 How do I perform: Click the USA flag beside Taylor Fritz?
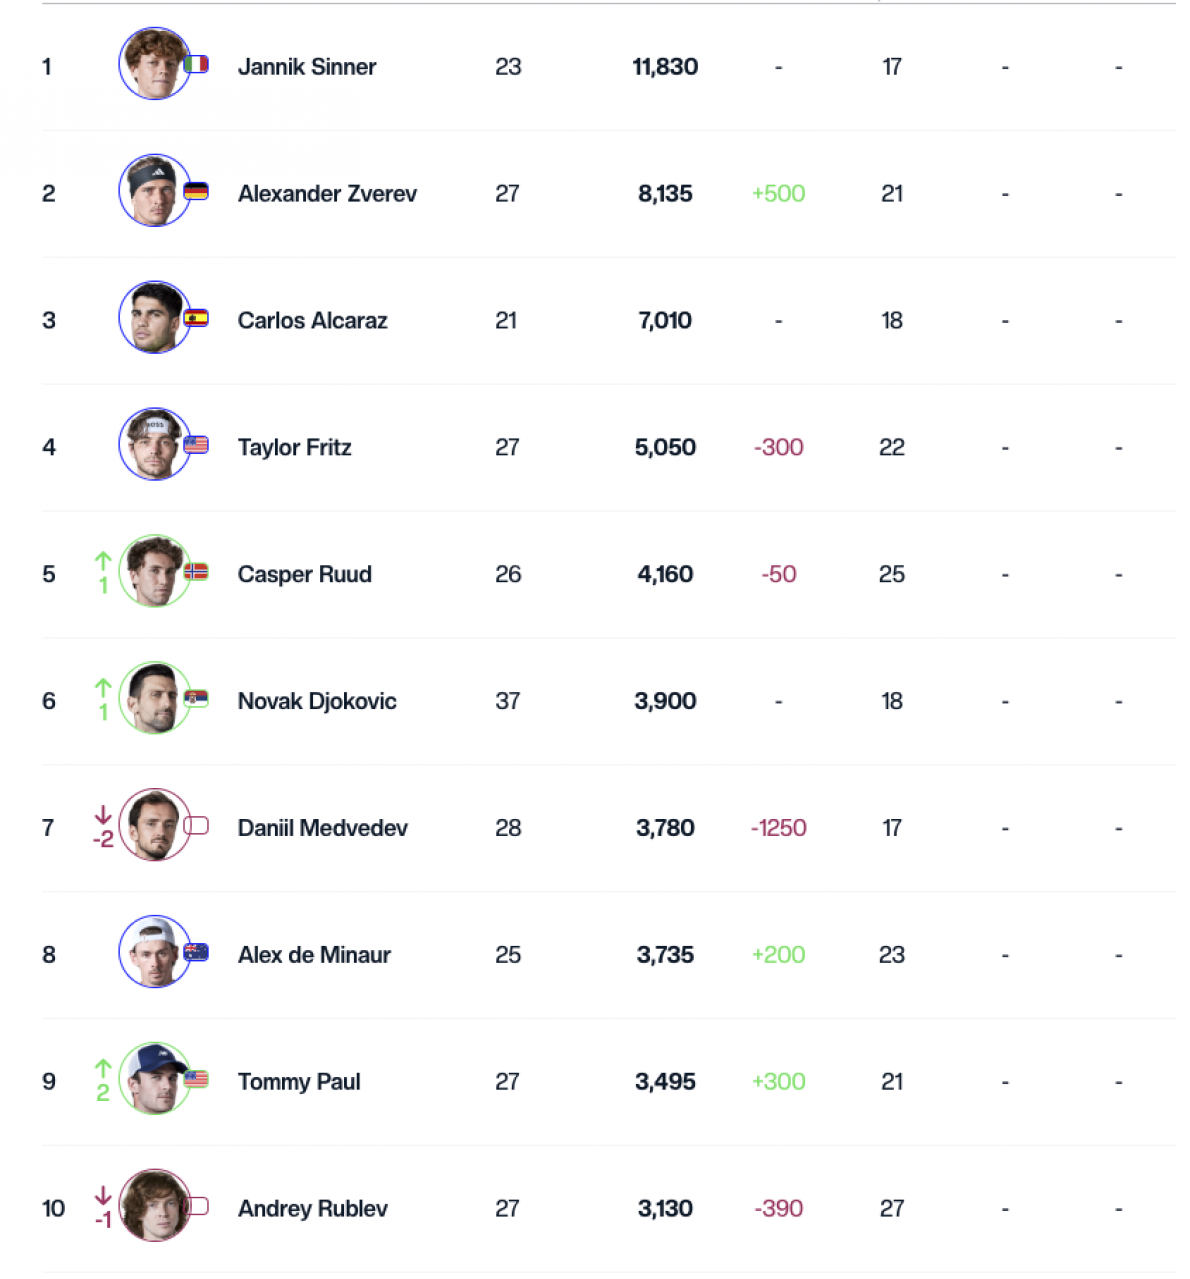tap(197, 445)
